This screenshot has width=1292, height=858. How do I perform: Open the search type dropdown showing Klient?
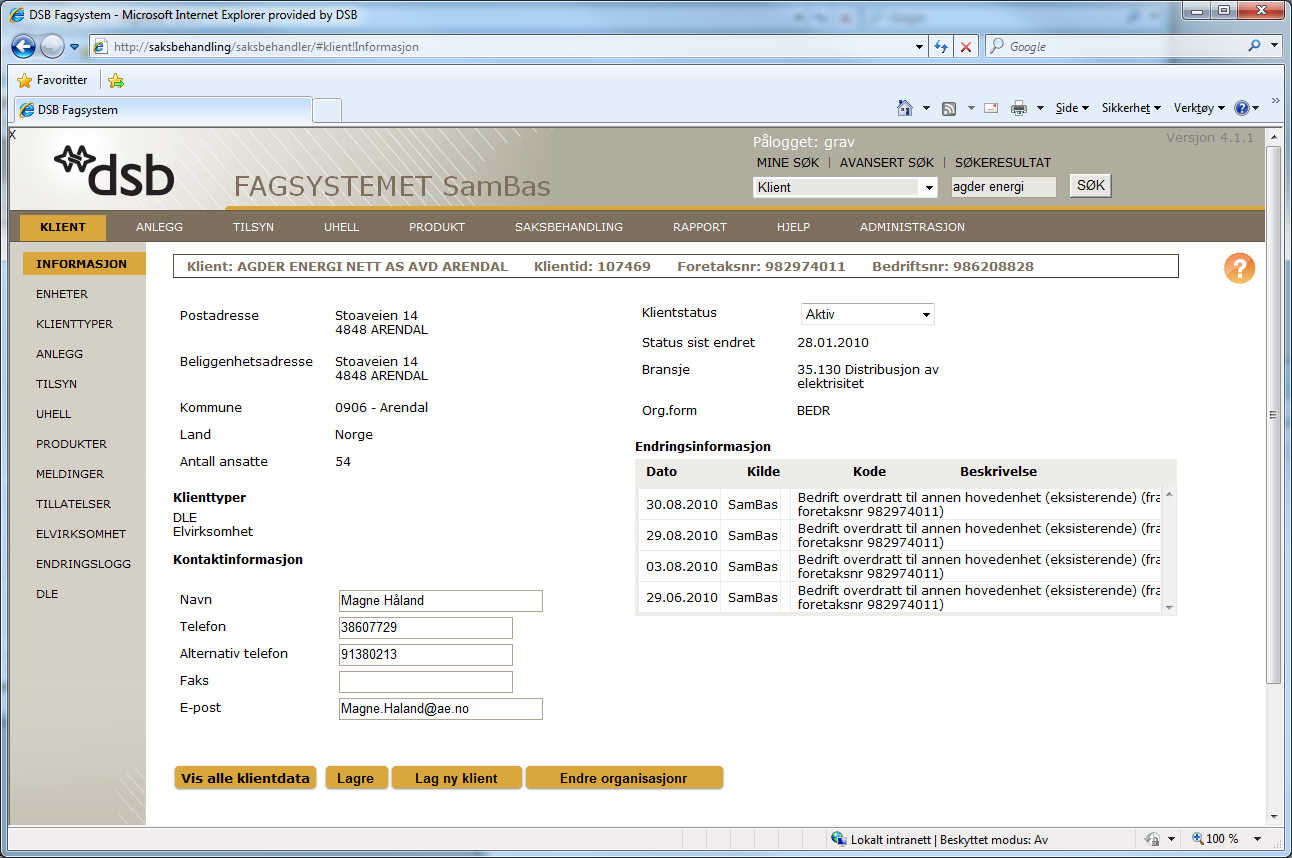pyautogui.click(x=845, y=187)
